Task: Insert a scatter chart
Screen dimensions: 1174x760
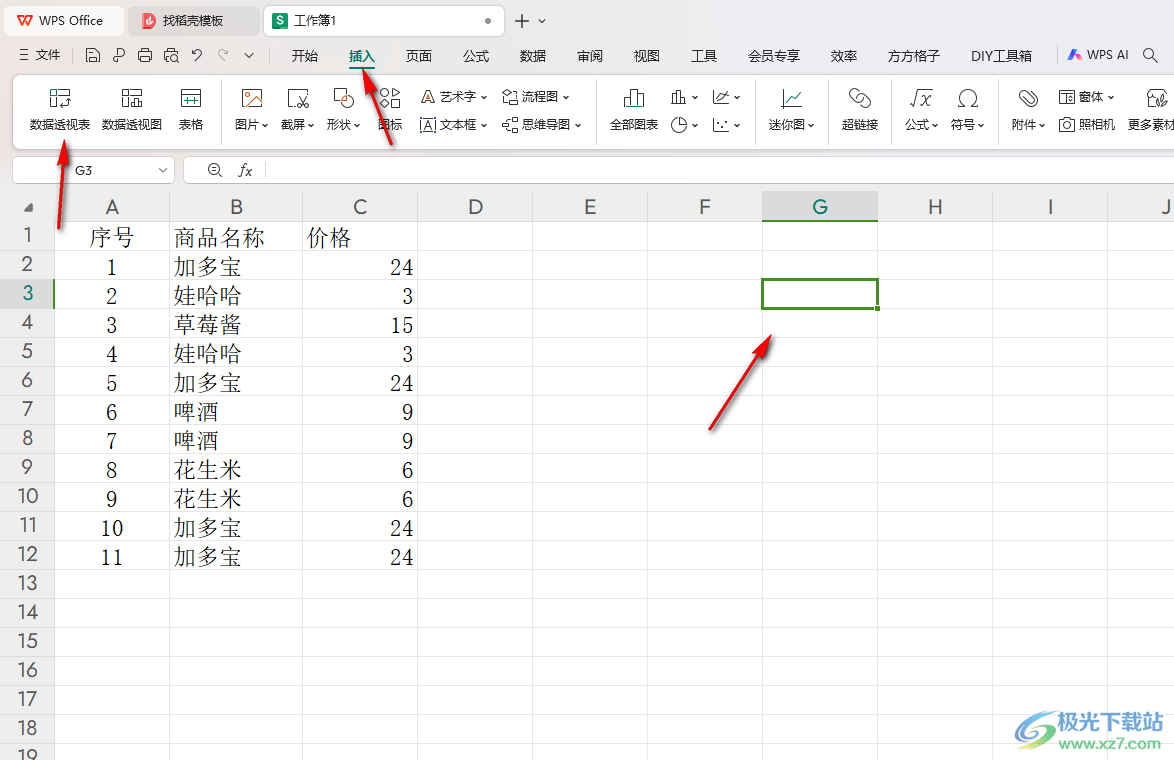Action: [721, 125]
